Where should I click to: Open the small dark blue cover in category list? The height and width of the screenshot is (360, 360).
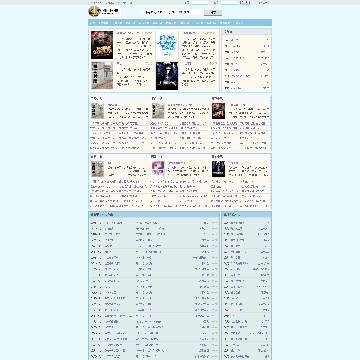(x=218, y=169)
